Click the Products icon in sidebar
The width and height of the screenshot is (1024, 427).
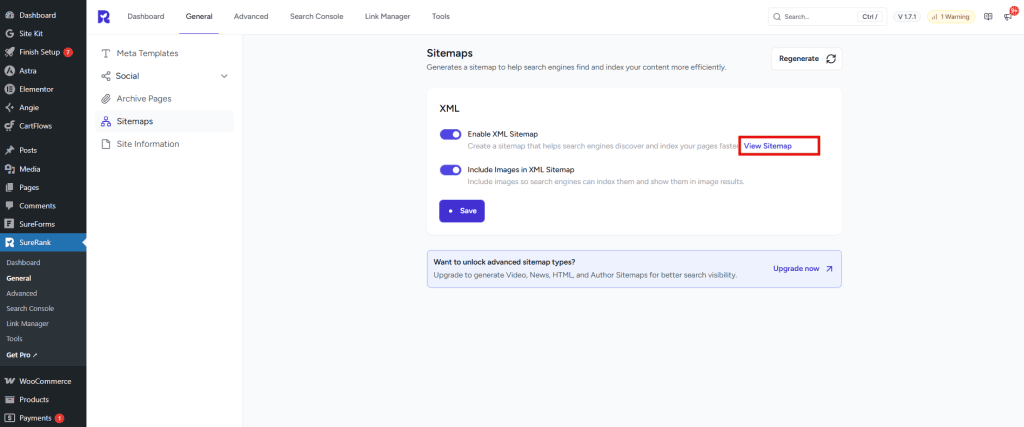coord(9,400)
